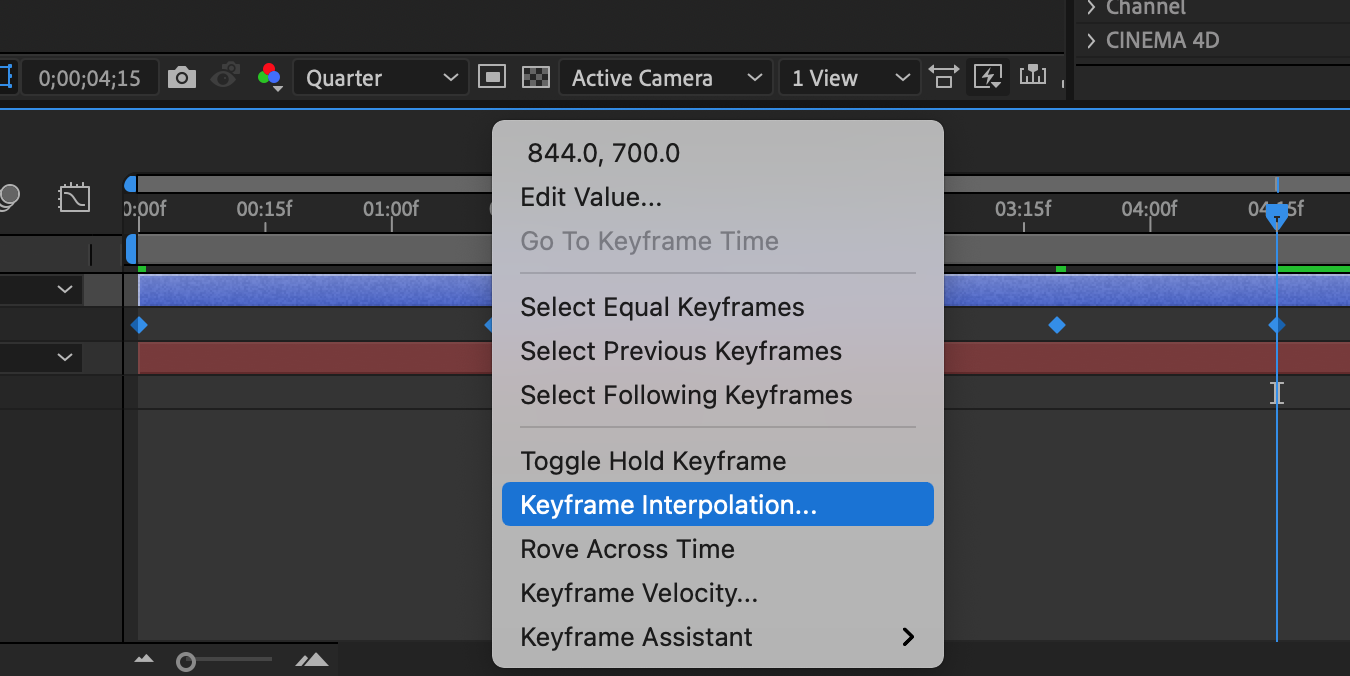Open the Graph Editor icon
This screenshot has height=676, width=1350.
74,198
